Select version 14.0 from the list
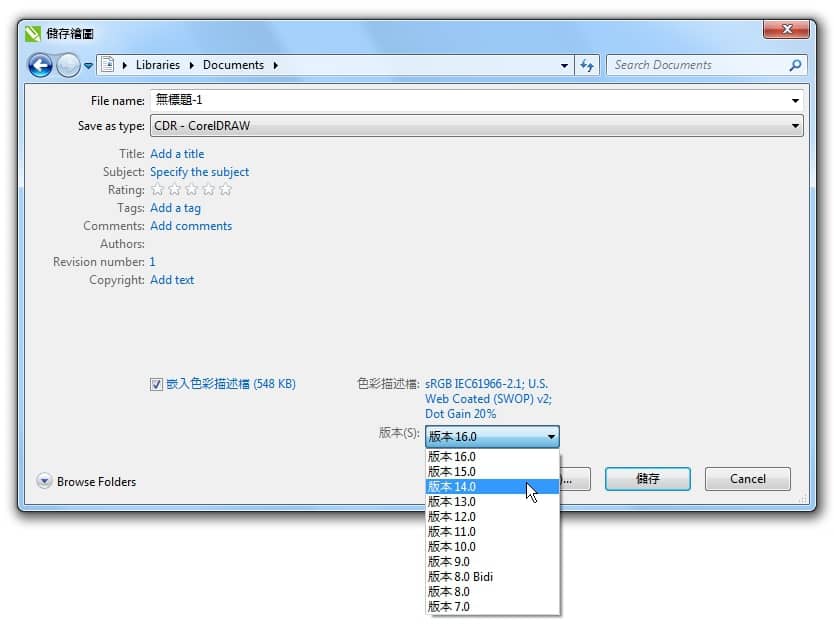The height and width of the screenshot is (629, 834). coord(452,487)
